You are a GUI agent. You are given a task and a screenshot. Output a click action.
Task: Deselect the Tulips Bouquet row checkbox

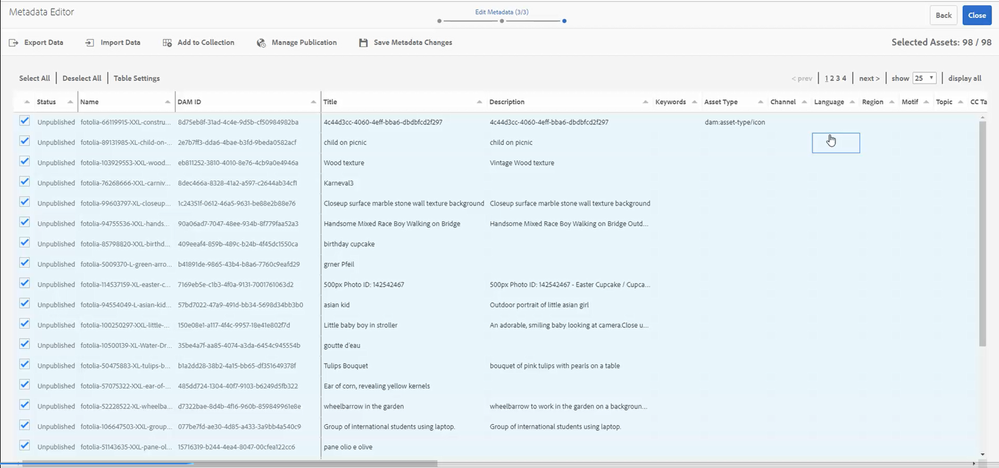(24, 365)
